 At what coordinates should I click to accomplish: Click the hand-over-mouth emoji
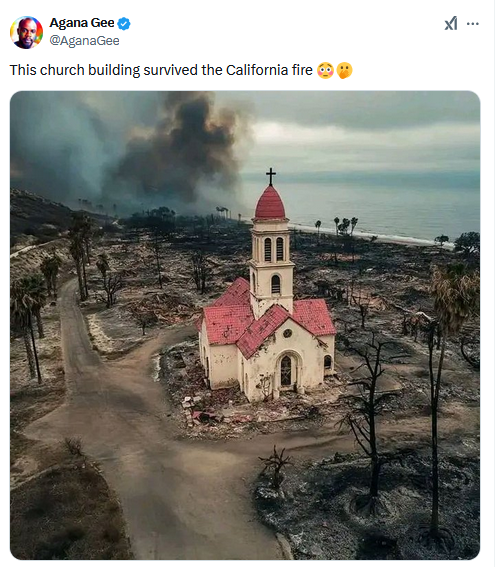tap(344, 70)
